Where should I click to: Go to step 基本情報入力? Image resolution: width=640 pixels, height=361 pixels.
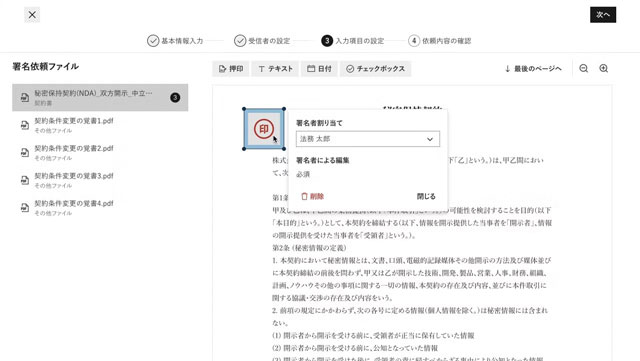[175, 41]
